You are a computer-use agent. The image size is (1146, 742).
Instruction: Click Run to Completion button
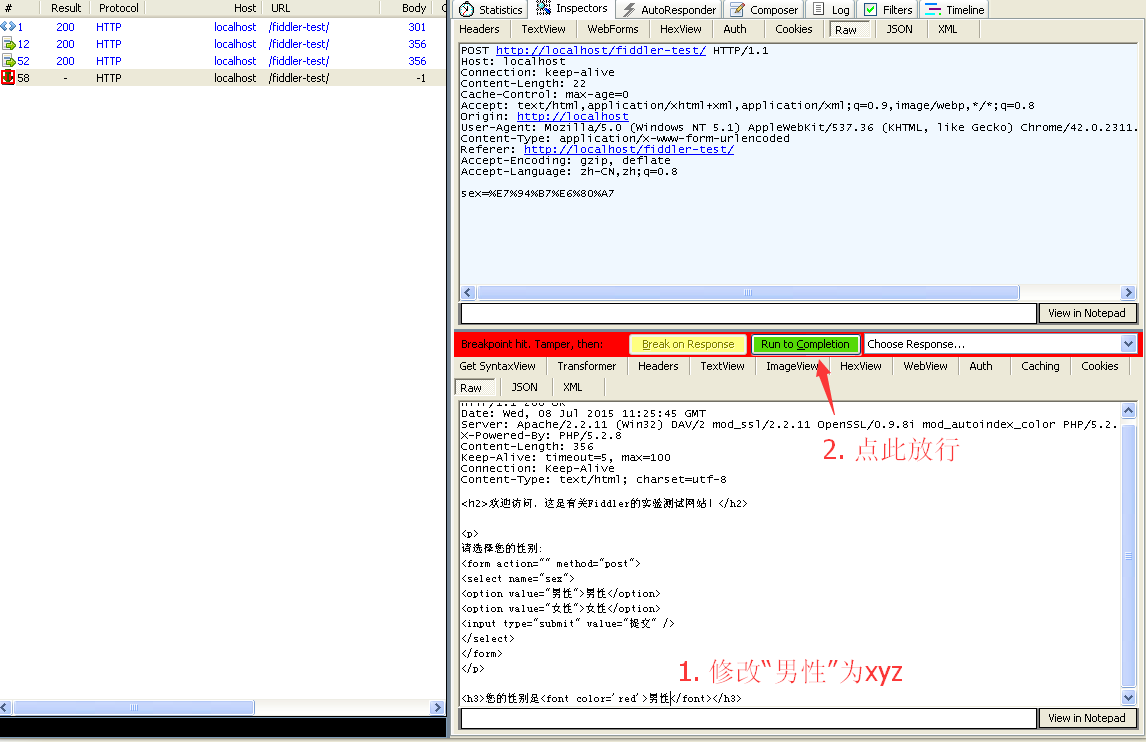click(x=805, y=344)
